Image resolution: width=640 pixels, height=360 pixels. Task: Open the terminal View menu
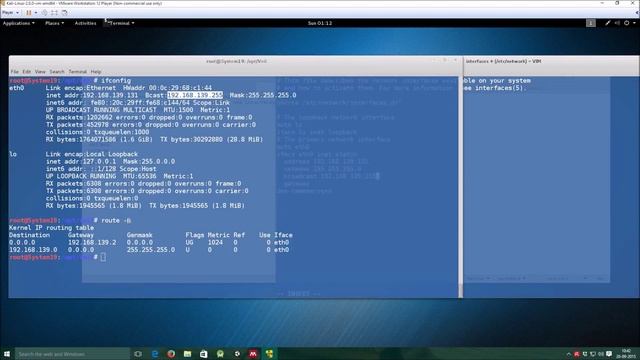tap(40, 71)
